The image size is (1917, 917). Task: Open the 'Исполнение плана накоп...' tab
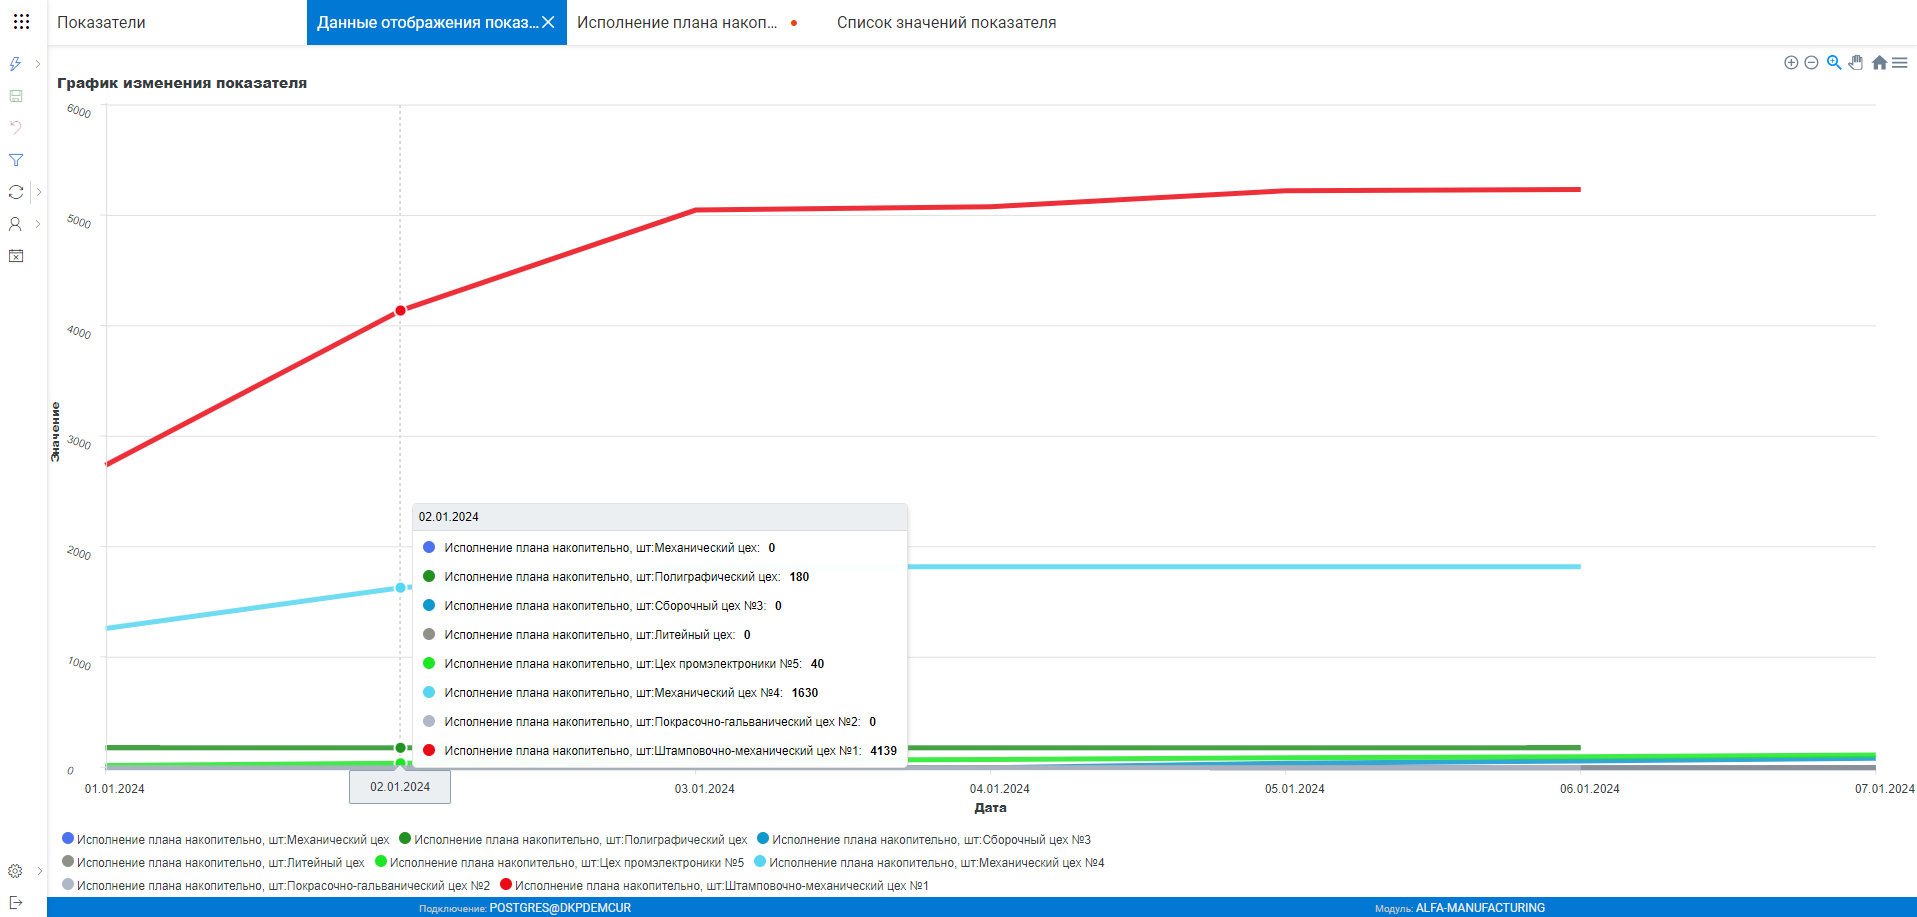[x=677, y=22]
